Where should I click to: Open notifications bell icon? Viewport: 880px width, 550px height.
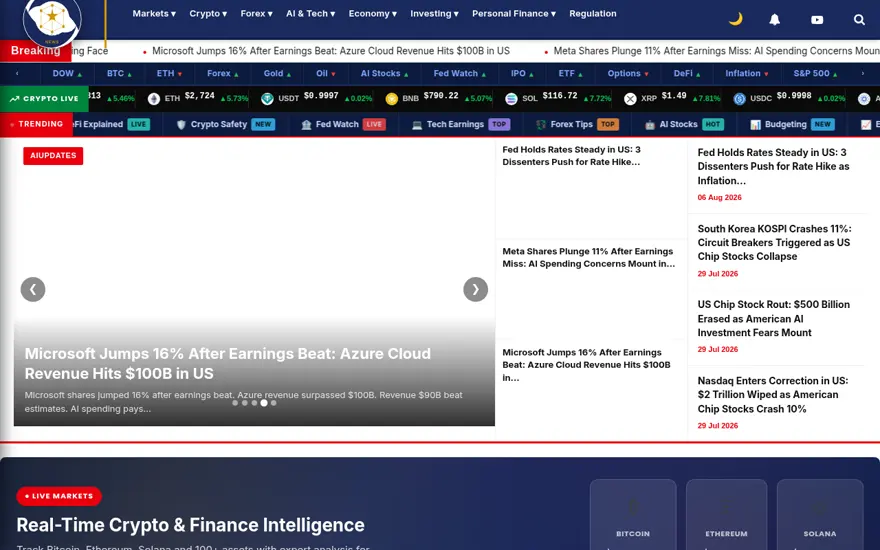[774, 20]
